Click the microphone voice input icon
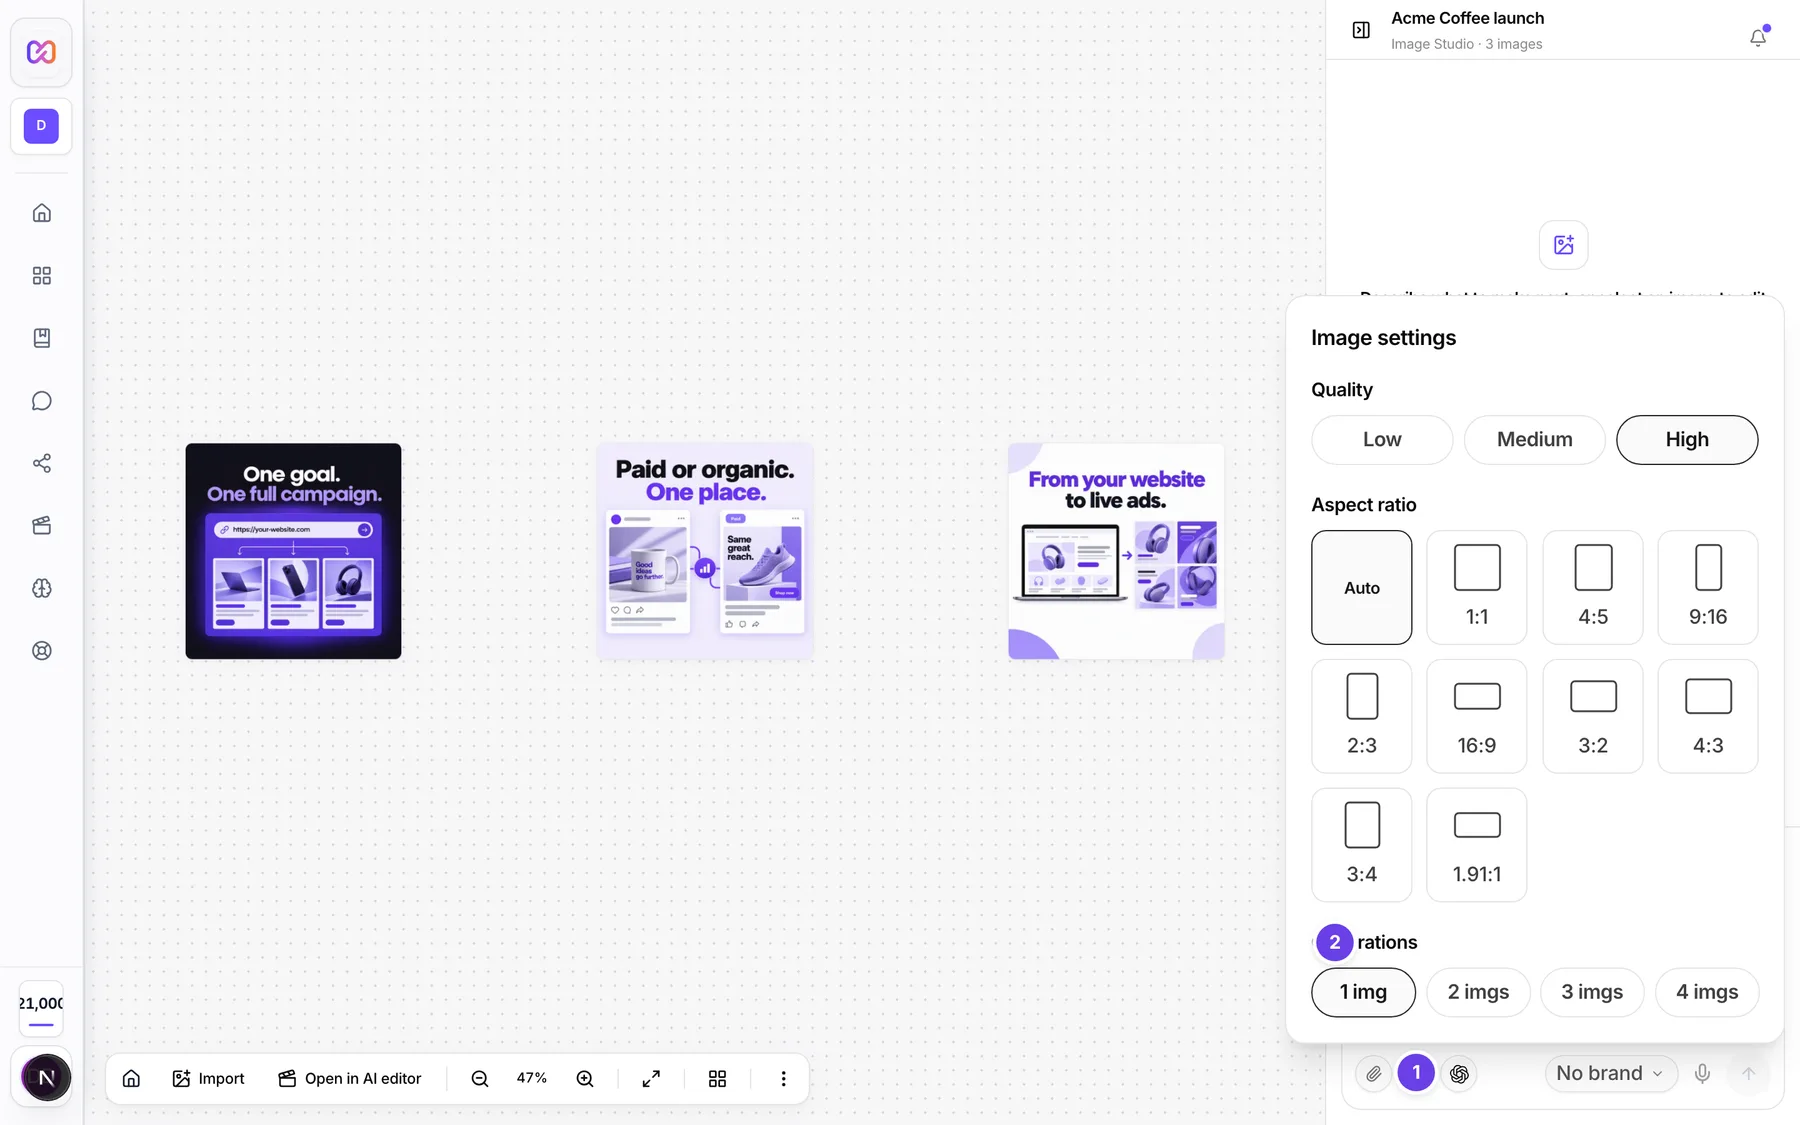Image resolution: width=1800 pixels, height=1125 pixels. (x=1702, y=1073)
